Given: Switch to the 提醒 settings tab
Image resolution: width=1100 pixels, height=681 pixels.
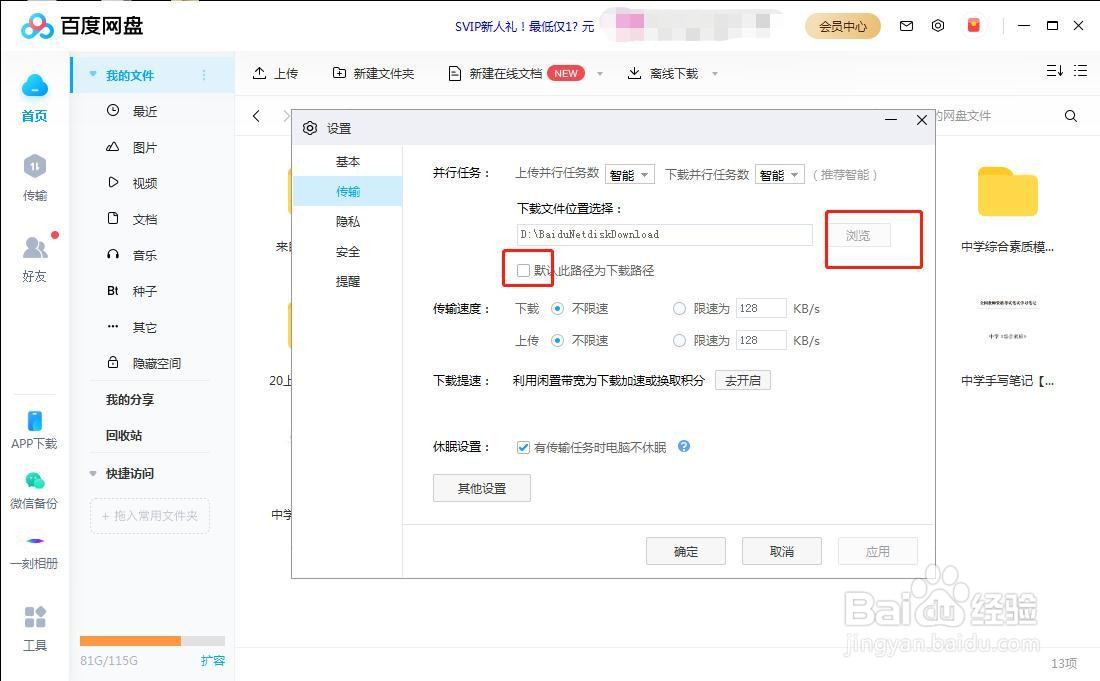Looking at the screenshot, I should click(347, 281).
